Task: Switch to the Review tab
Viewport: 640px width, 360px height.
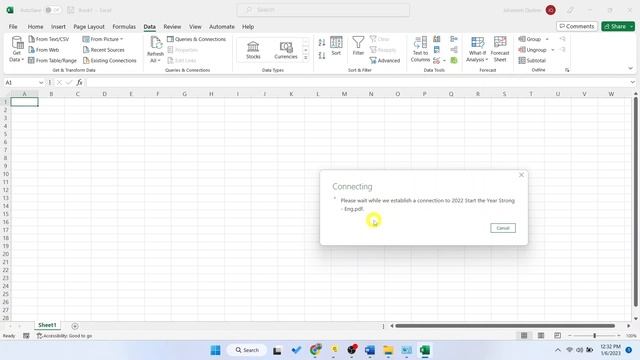Action: pos(172,27)
